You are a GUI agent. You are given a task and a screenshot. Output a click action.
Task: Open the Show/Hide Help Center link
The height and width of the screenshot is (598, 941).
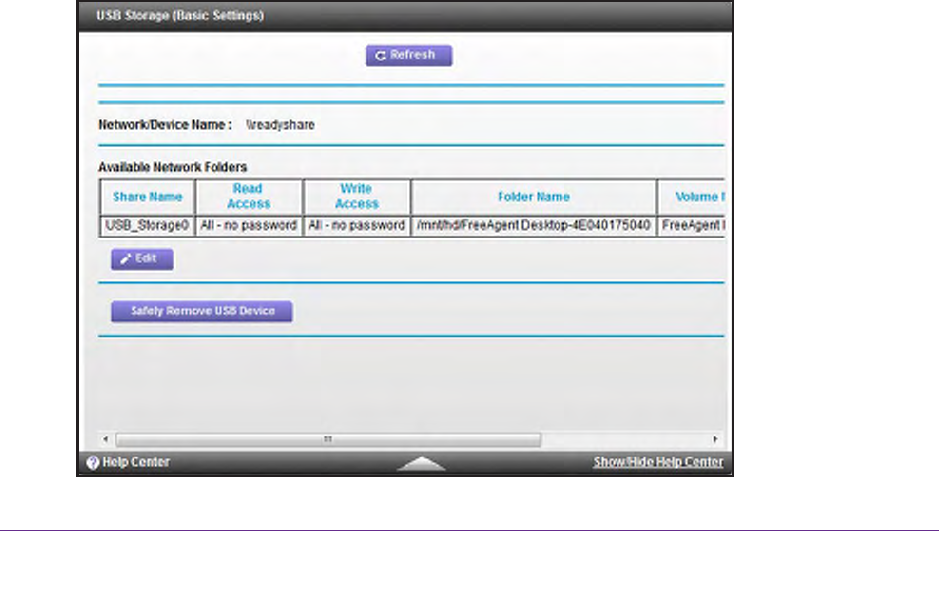pos(658,462)
